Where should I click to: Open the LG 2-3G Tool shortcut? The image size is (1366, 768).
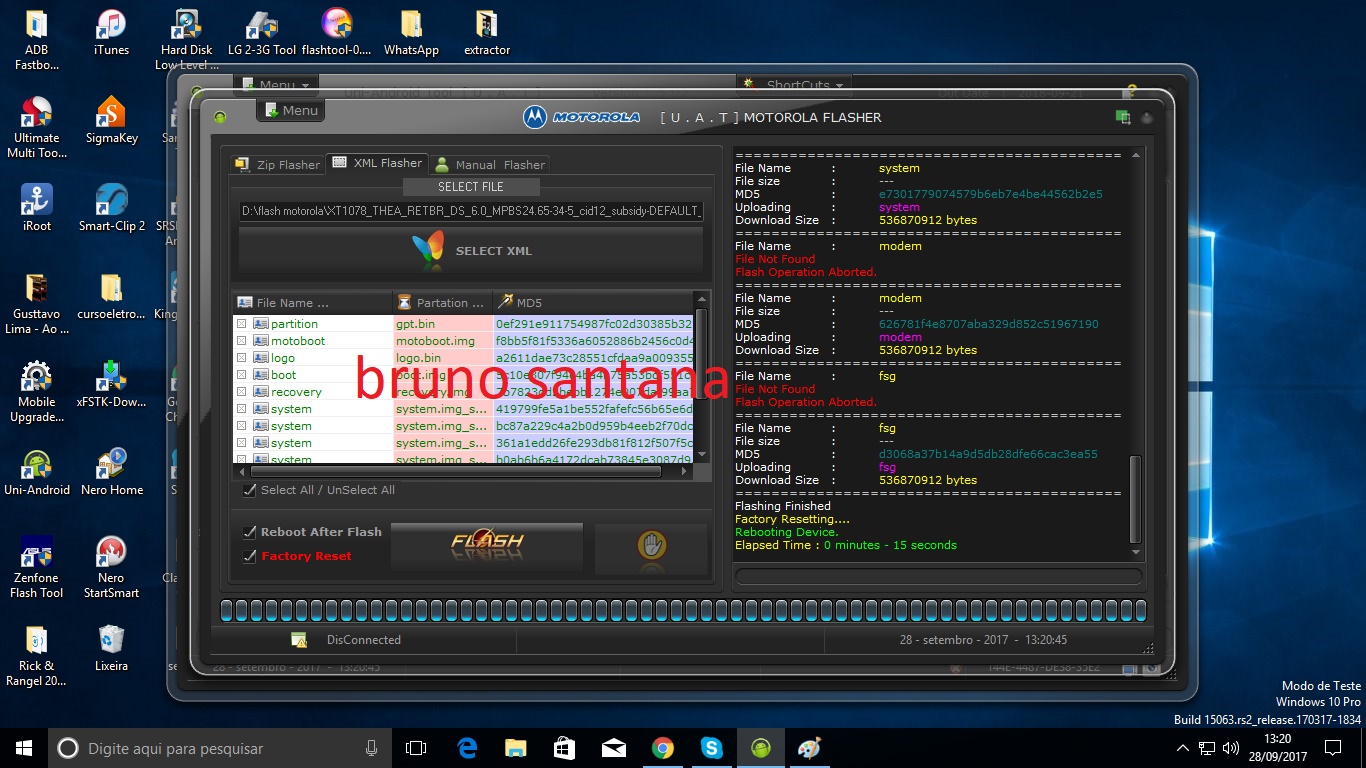[x=262, y=33]
